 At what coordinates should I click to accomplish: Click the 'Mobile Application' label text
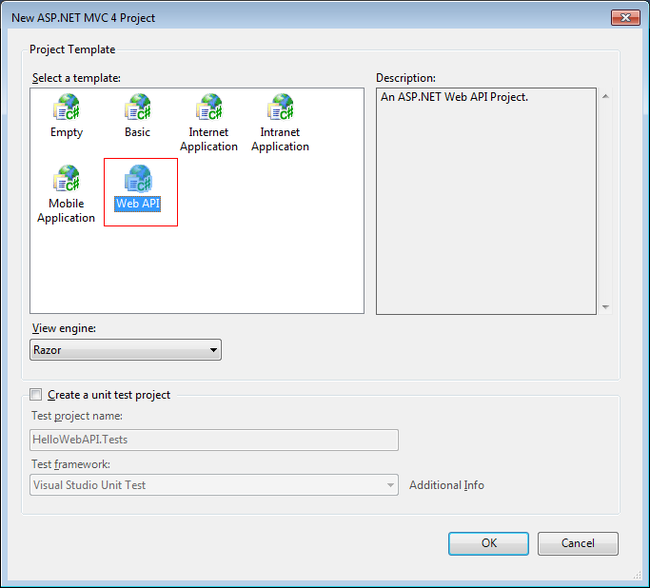(x=66, y=211)
